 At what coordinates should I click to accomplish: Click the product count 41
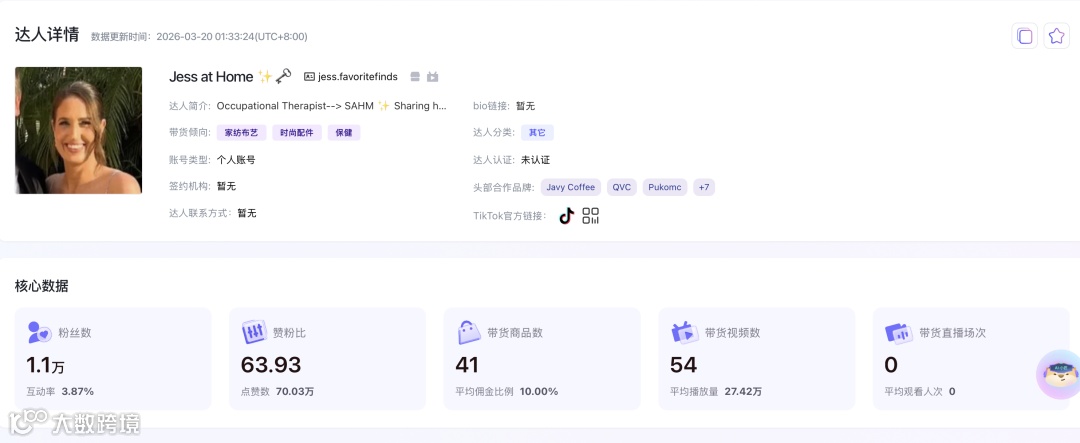[x=467, y=364]
